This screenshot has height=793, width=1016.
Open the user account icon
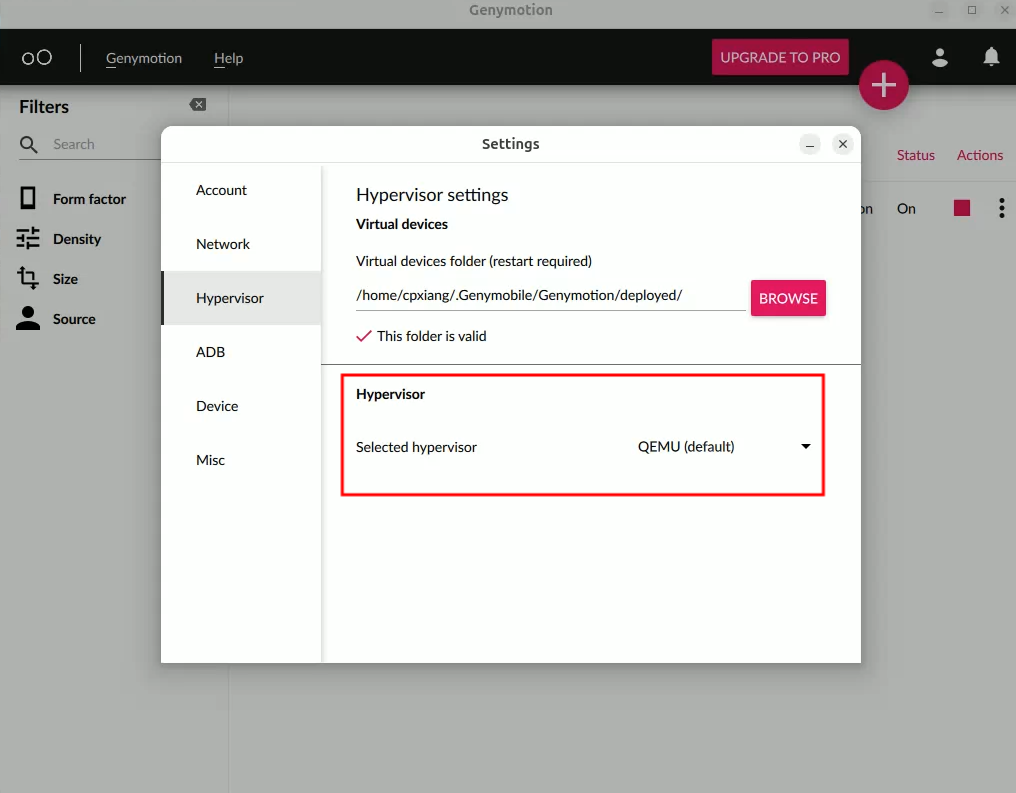tap(939, 58)
